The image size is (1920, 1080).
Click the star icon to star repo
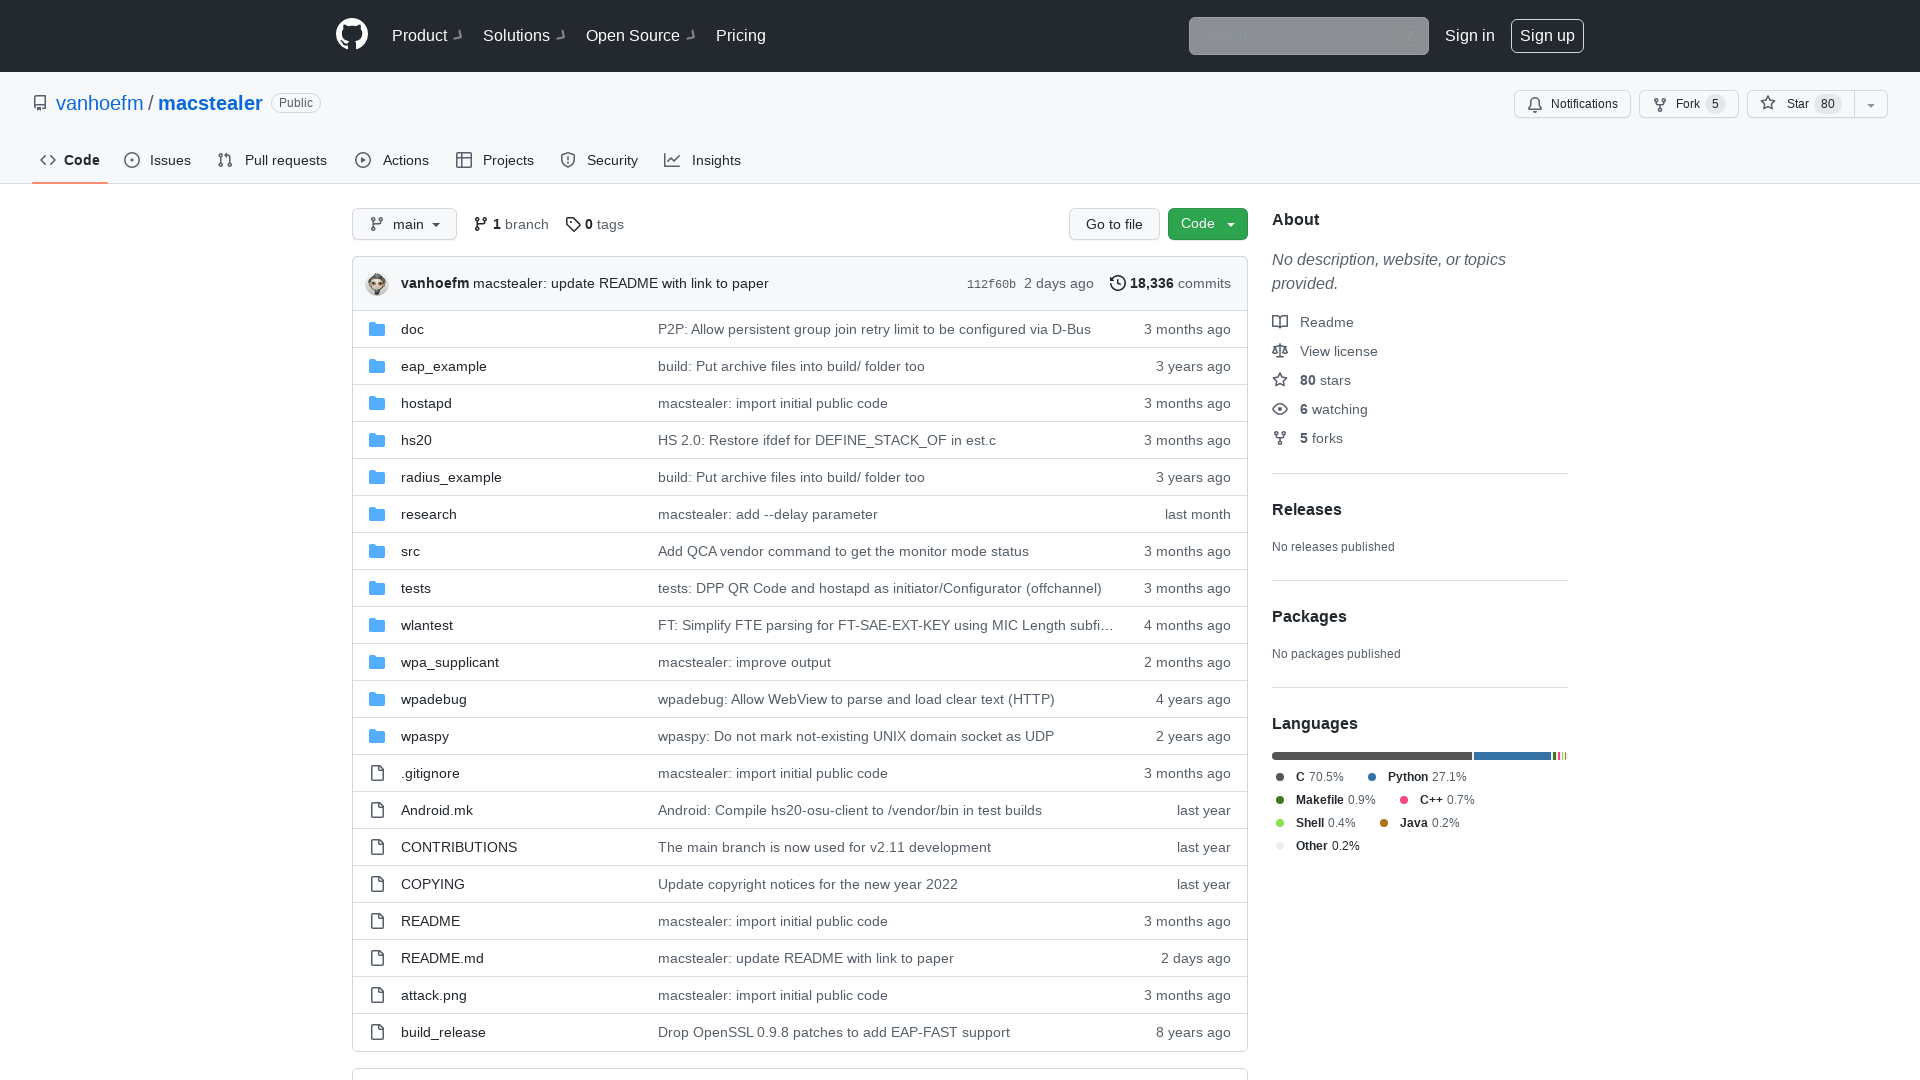tap(1768, 104)
